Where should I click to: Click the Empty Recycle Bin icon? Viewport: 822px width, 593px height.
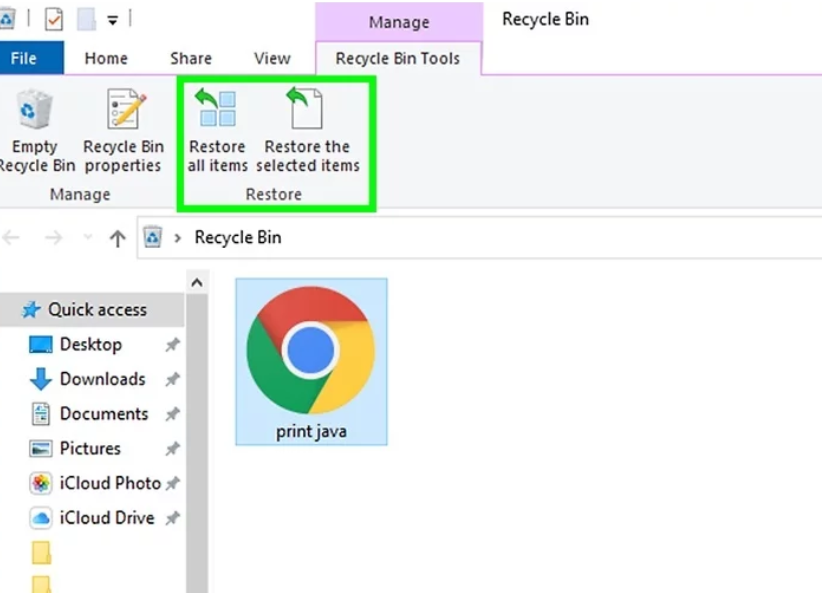[x=35, y=112]
